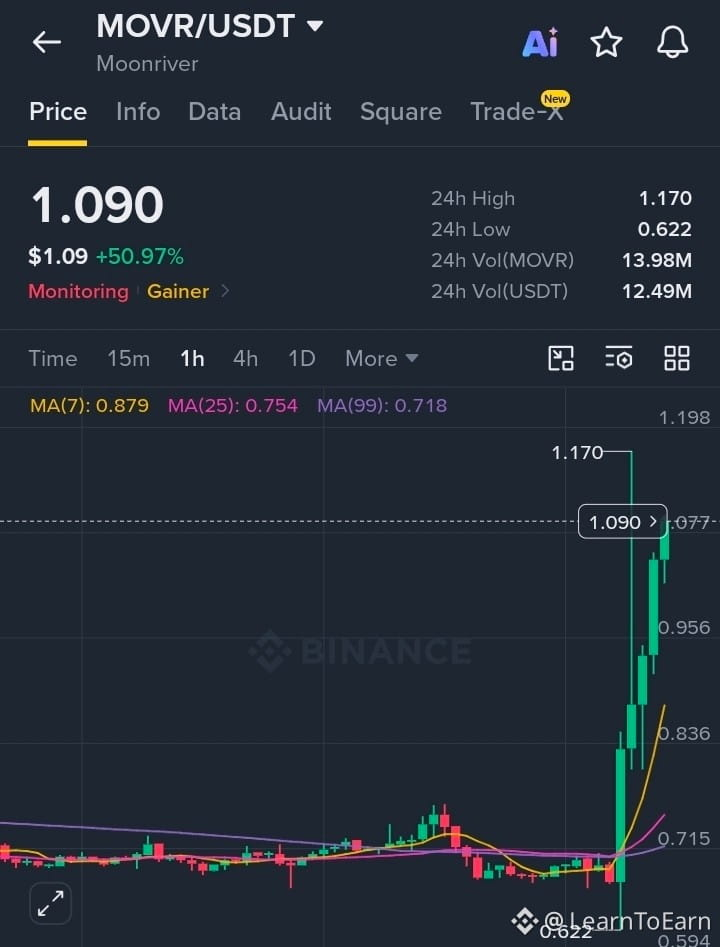Select the Time chart interval
The height and width of the screenshot is (947, 720).
pyautogui.click(x=53, y=359)
